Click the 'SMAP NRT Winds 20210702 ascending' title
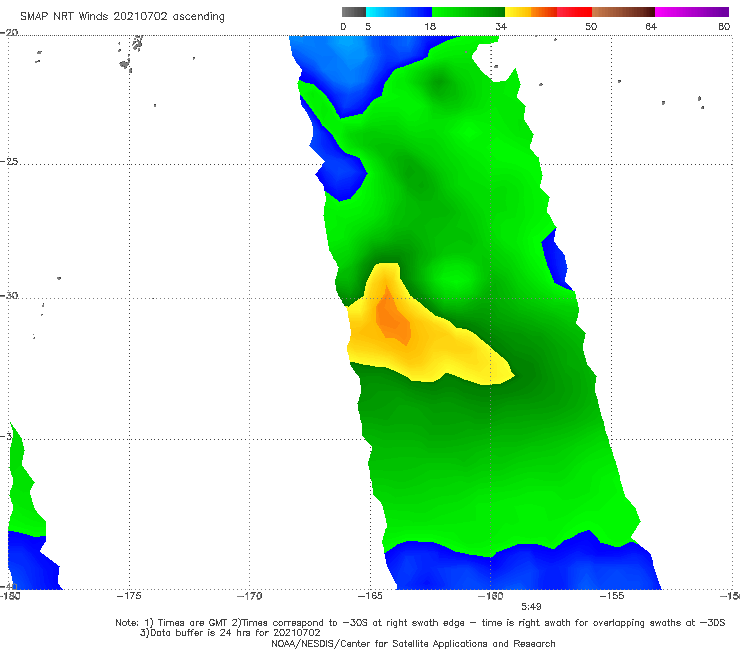Viewport: 740px width, 650px height. click(122, 17)
